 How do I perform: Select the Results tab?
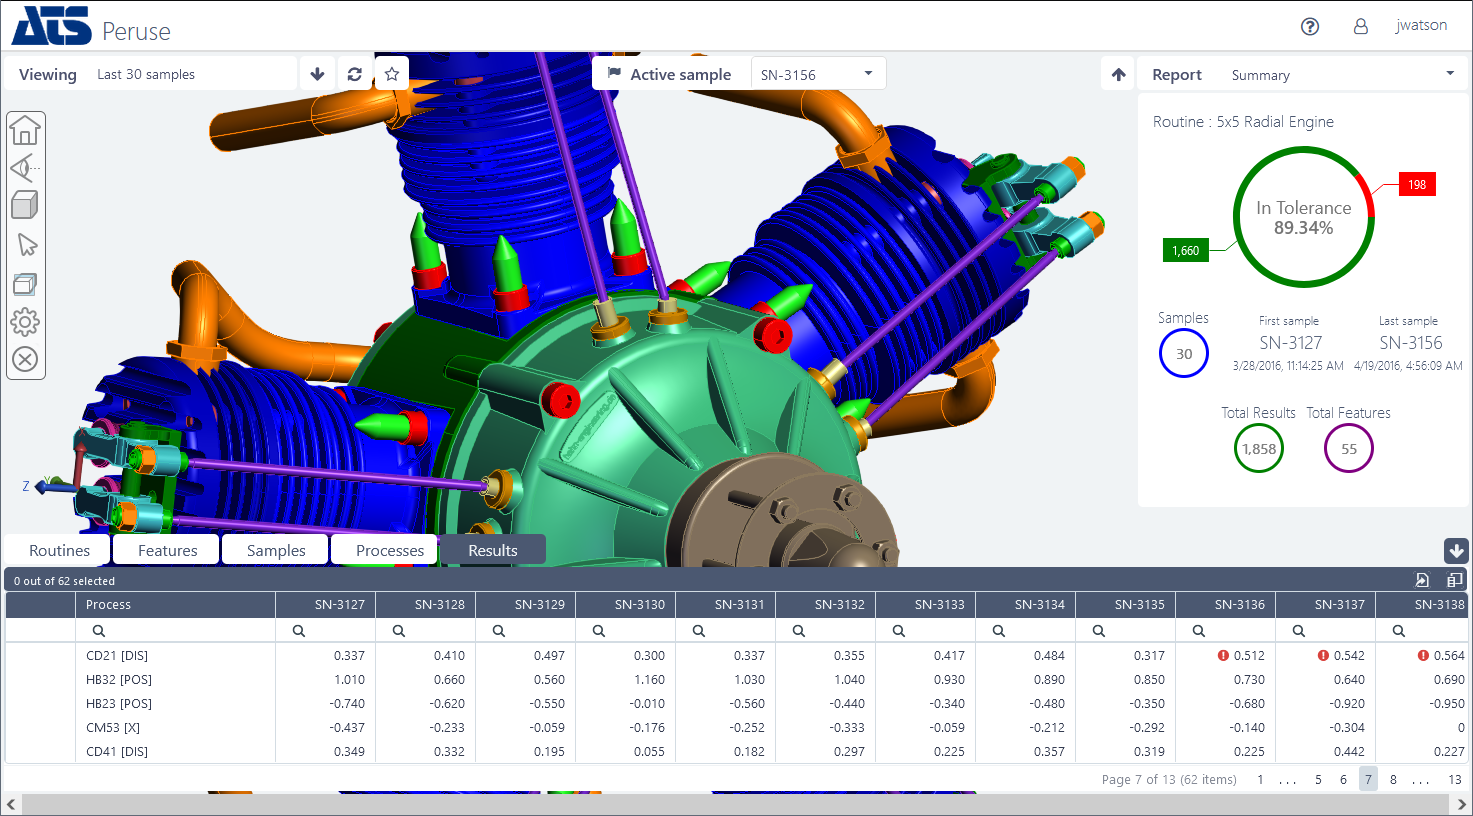pos(493,550)
